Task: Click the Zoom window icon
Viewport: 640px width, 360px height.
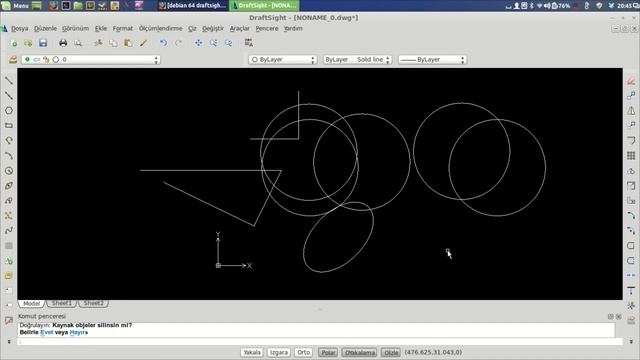Action: click(213, 43)
